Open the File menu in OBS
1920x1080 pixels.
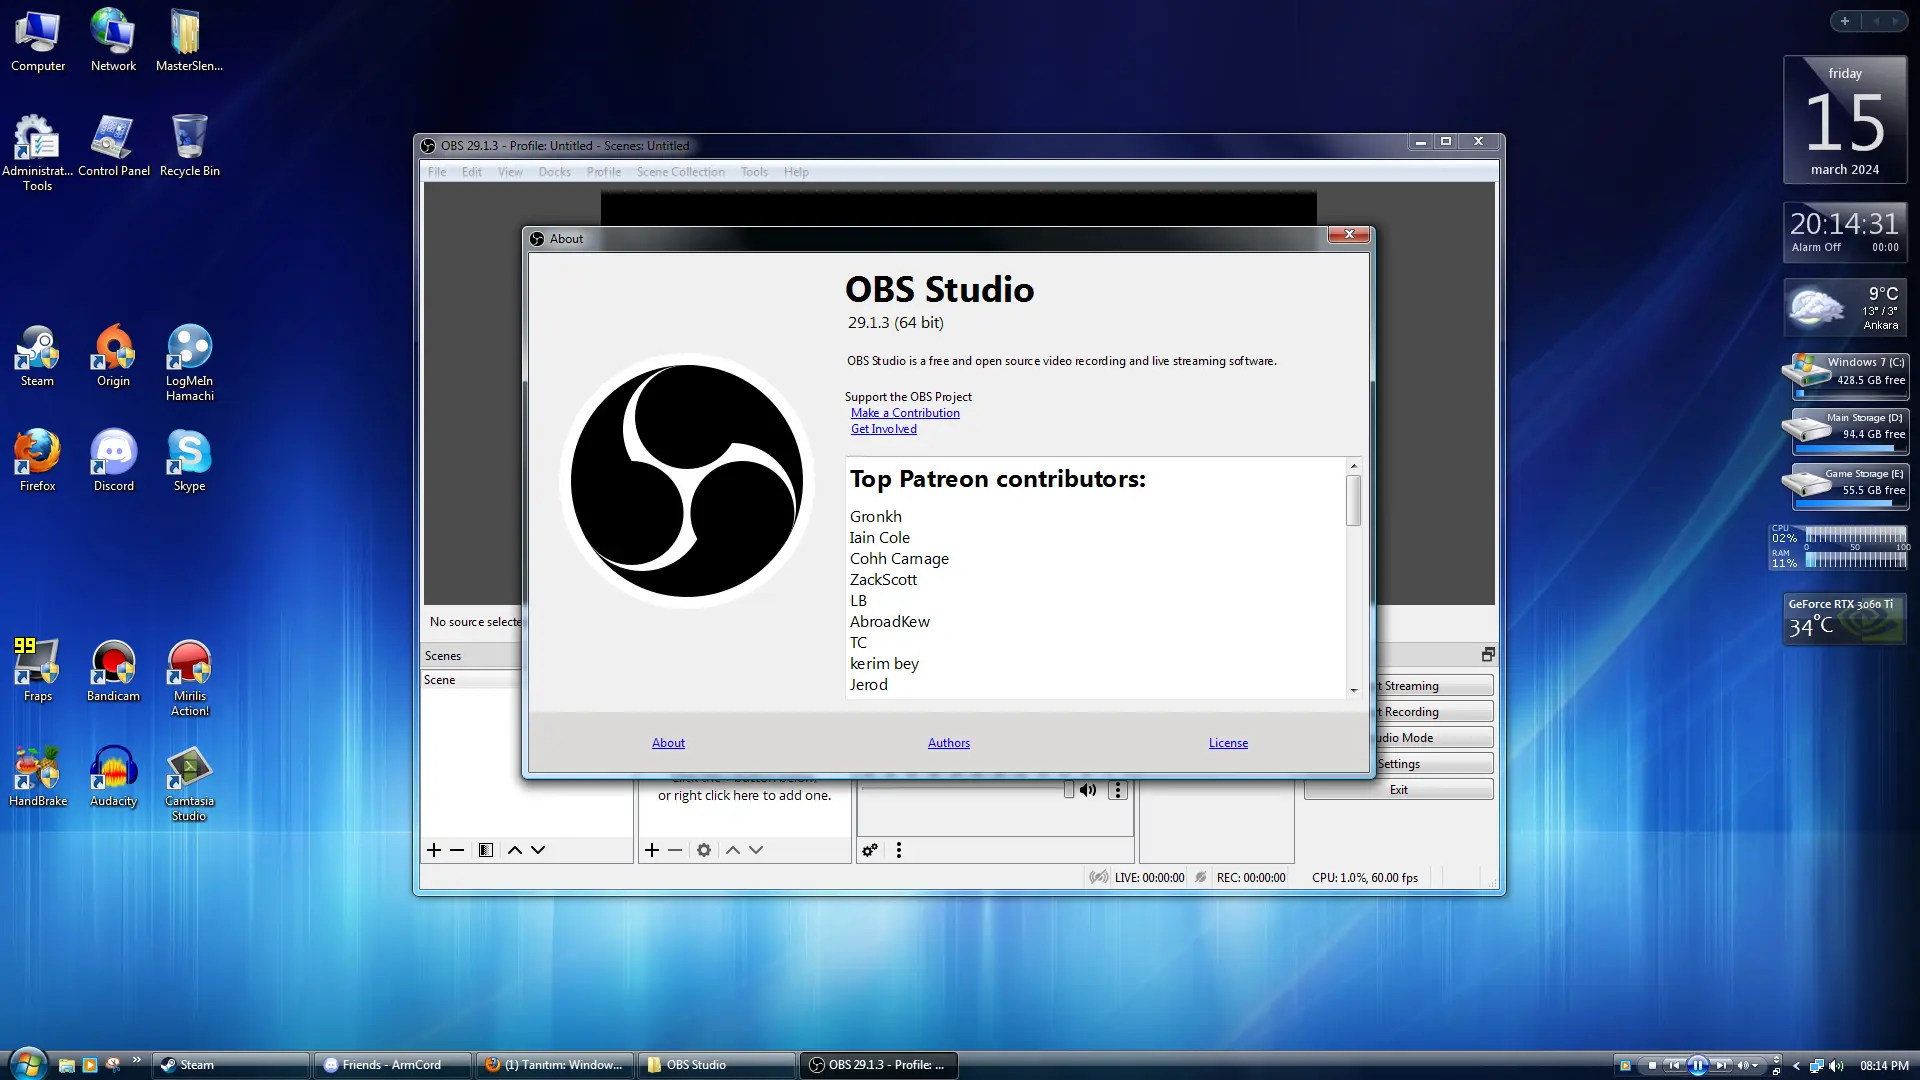437,172
